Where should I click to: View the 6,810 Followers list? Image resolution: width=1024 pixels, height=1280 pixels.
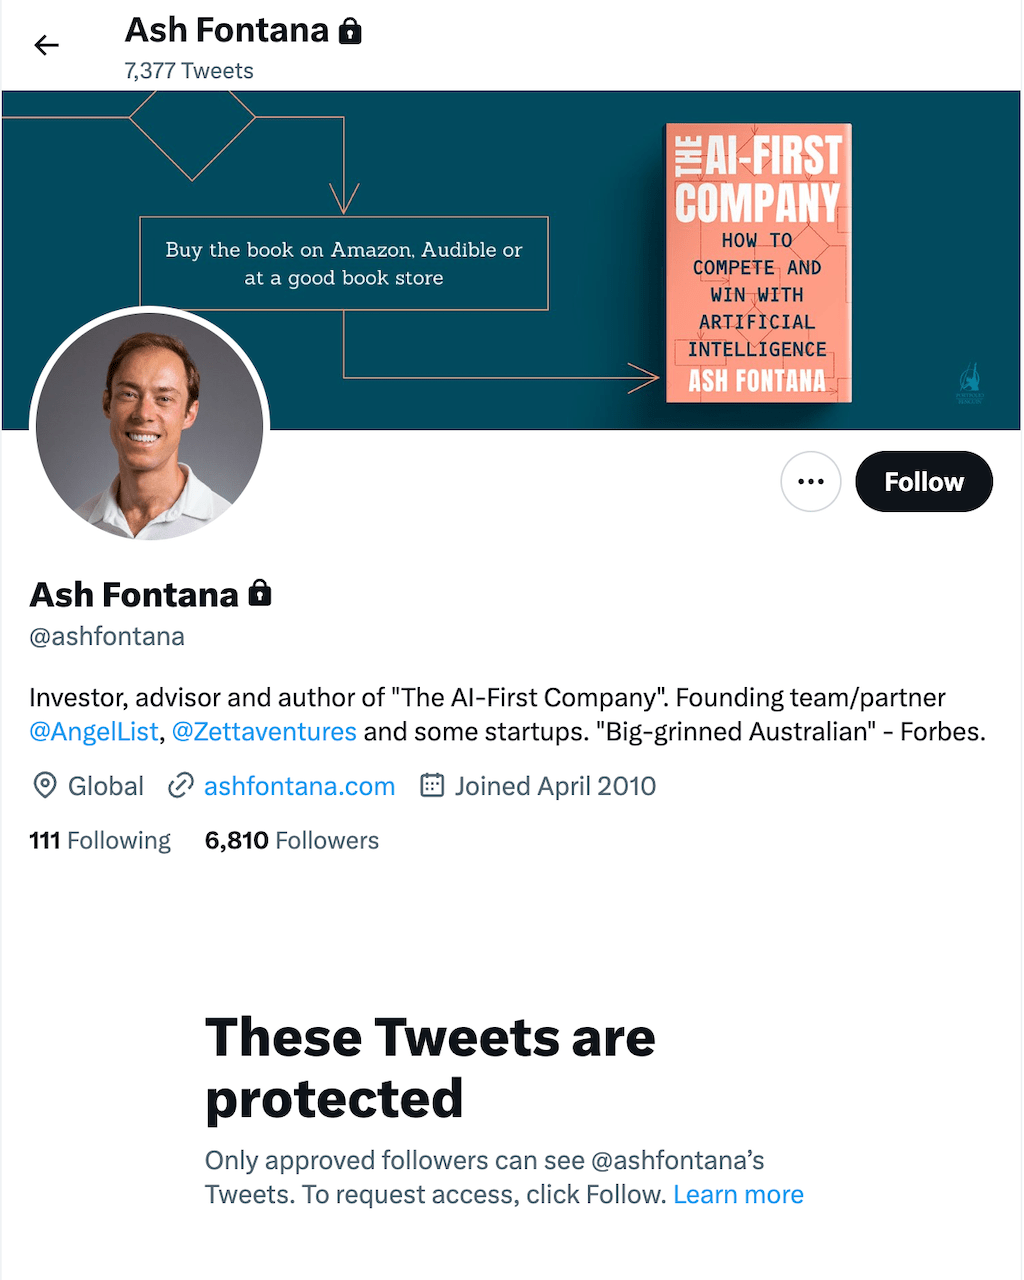(x=291, y=841)
